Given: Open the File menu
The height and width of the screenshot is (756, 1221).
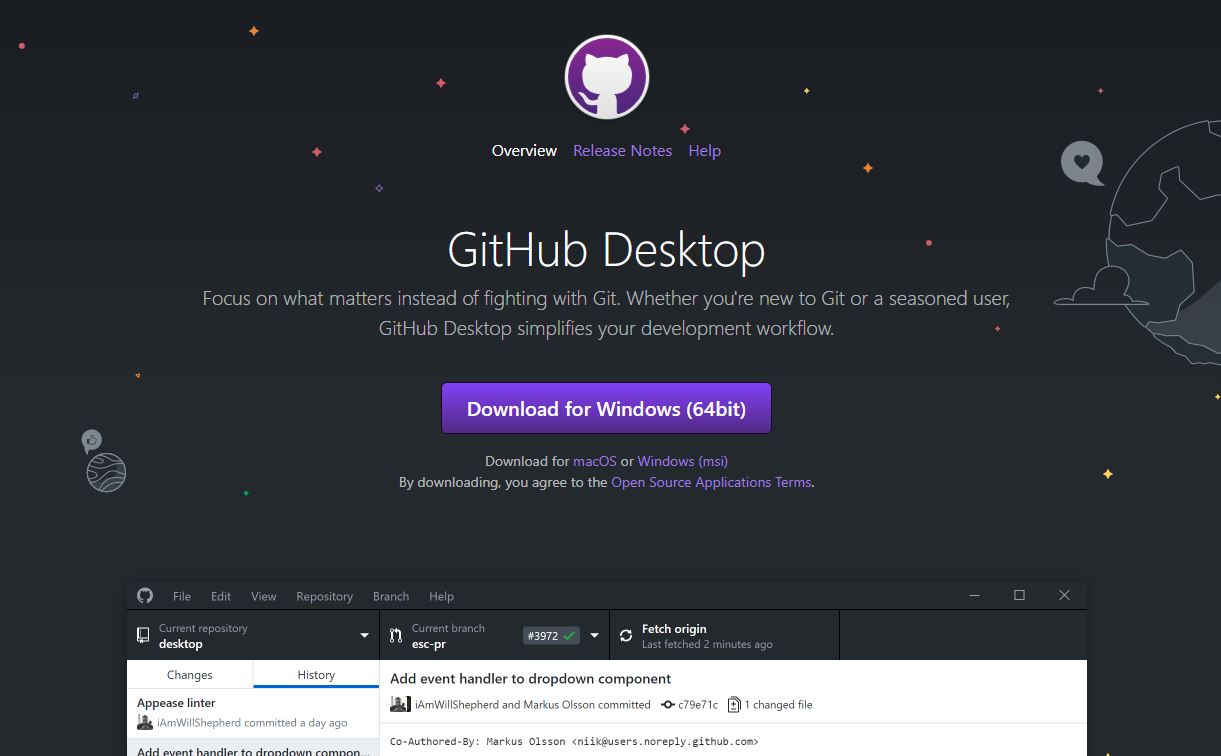Looking at the screenshot, I should 182,596.
